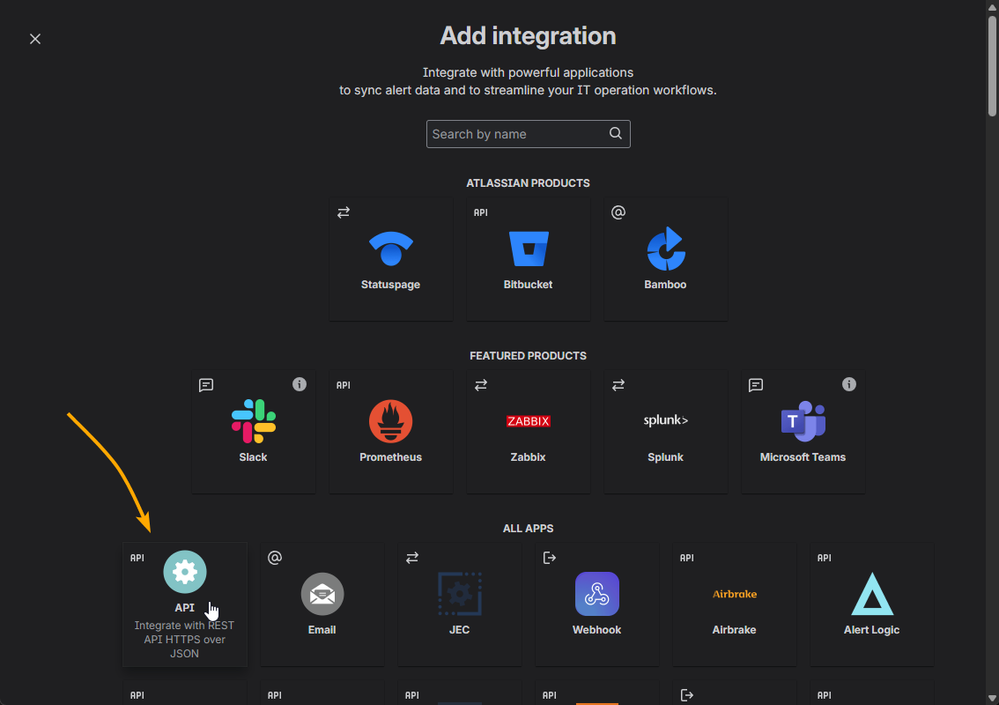The width and height of the screenshot is (999, 705).
Task: Click the ATLASSIAN PRODUCTS heading
Action: tap(528, 183)
